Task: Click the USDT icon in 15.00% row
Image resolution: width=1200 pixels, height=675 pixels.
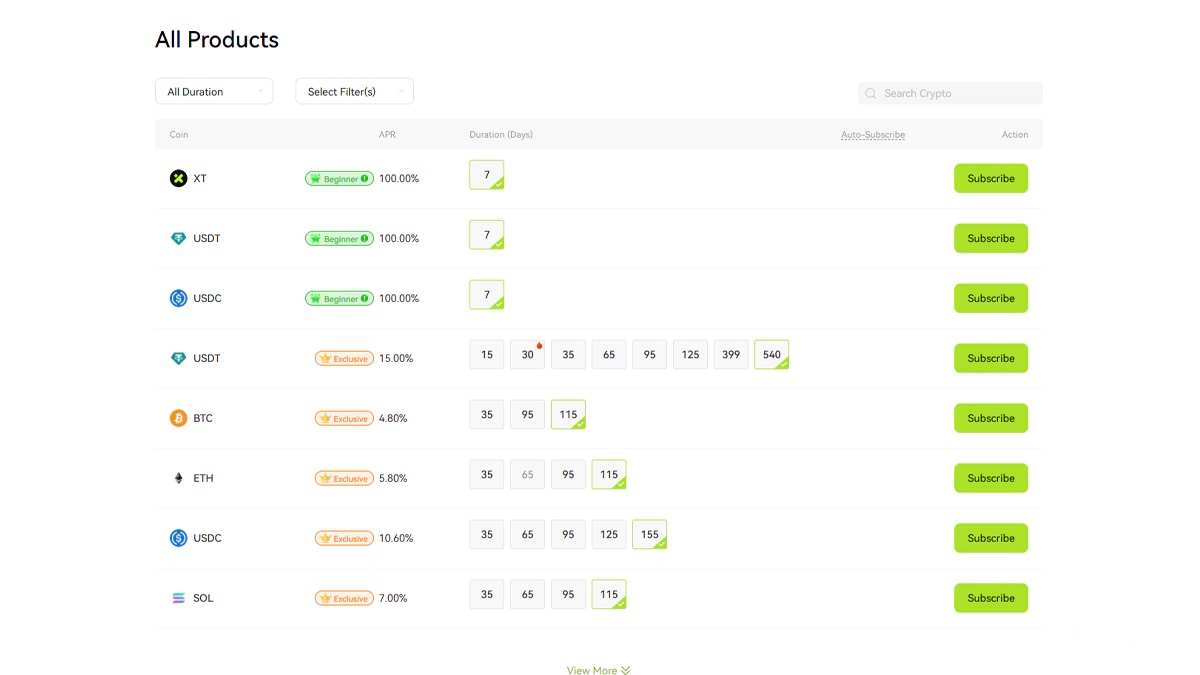Action: pos(178,358)
